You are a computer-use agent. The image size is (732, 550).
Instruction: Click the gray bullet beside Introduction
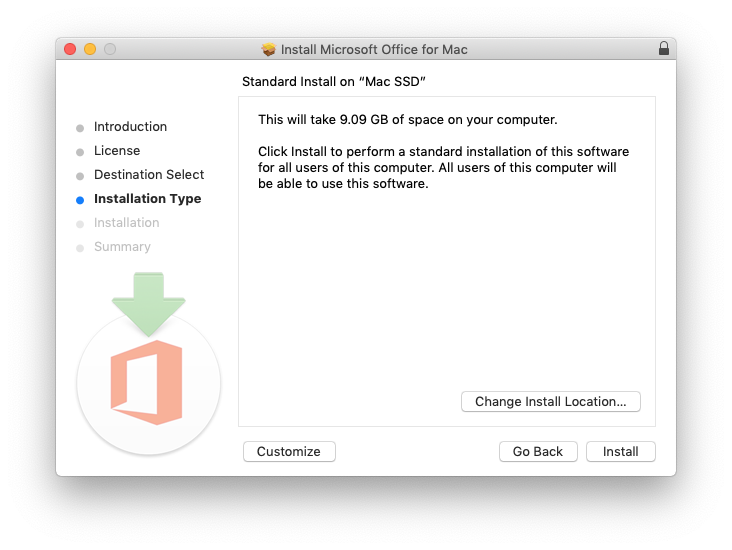(80, 128)
